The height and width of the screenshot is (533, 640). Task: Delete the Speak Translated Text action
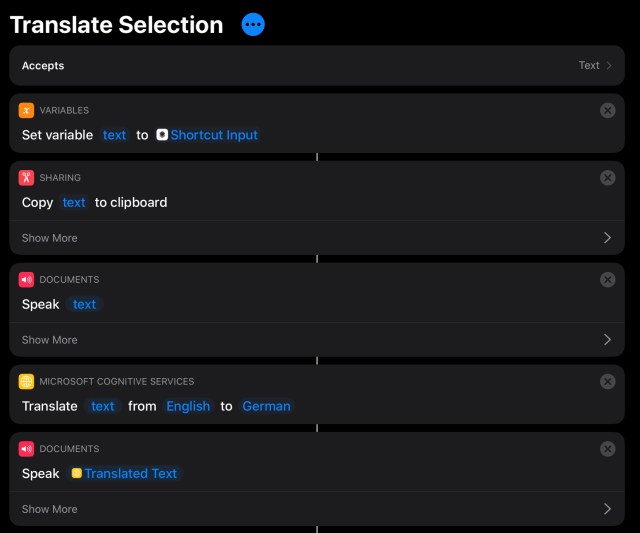click(607, 449)
